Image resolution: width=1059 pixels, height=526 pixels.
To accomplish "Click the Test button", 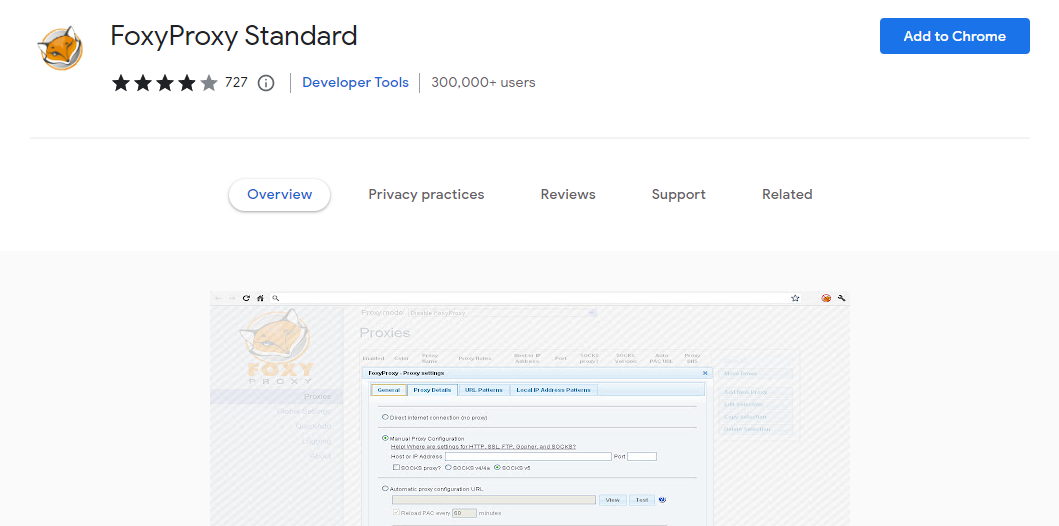I will pos(642,500).
